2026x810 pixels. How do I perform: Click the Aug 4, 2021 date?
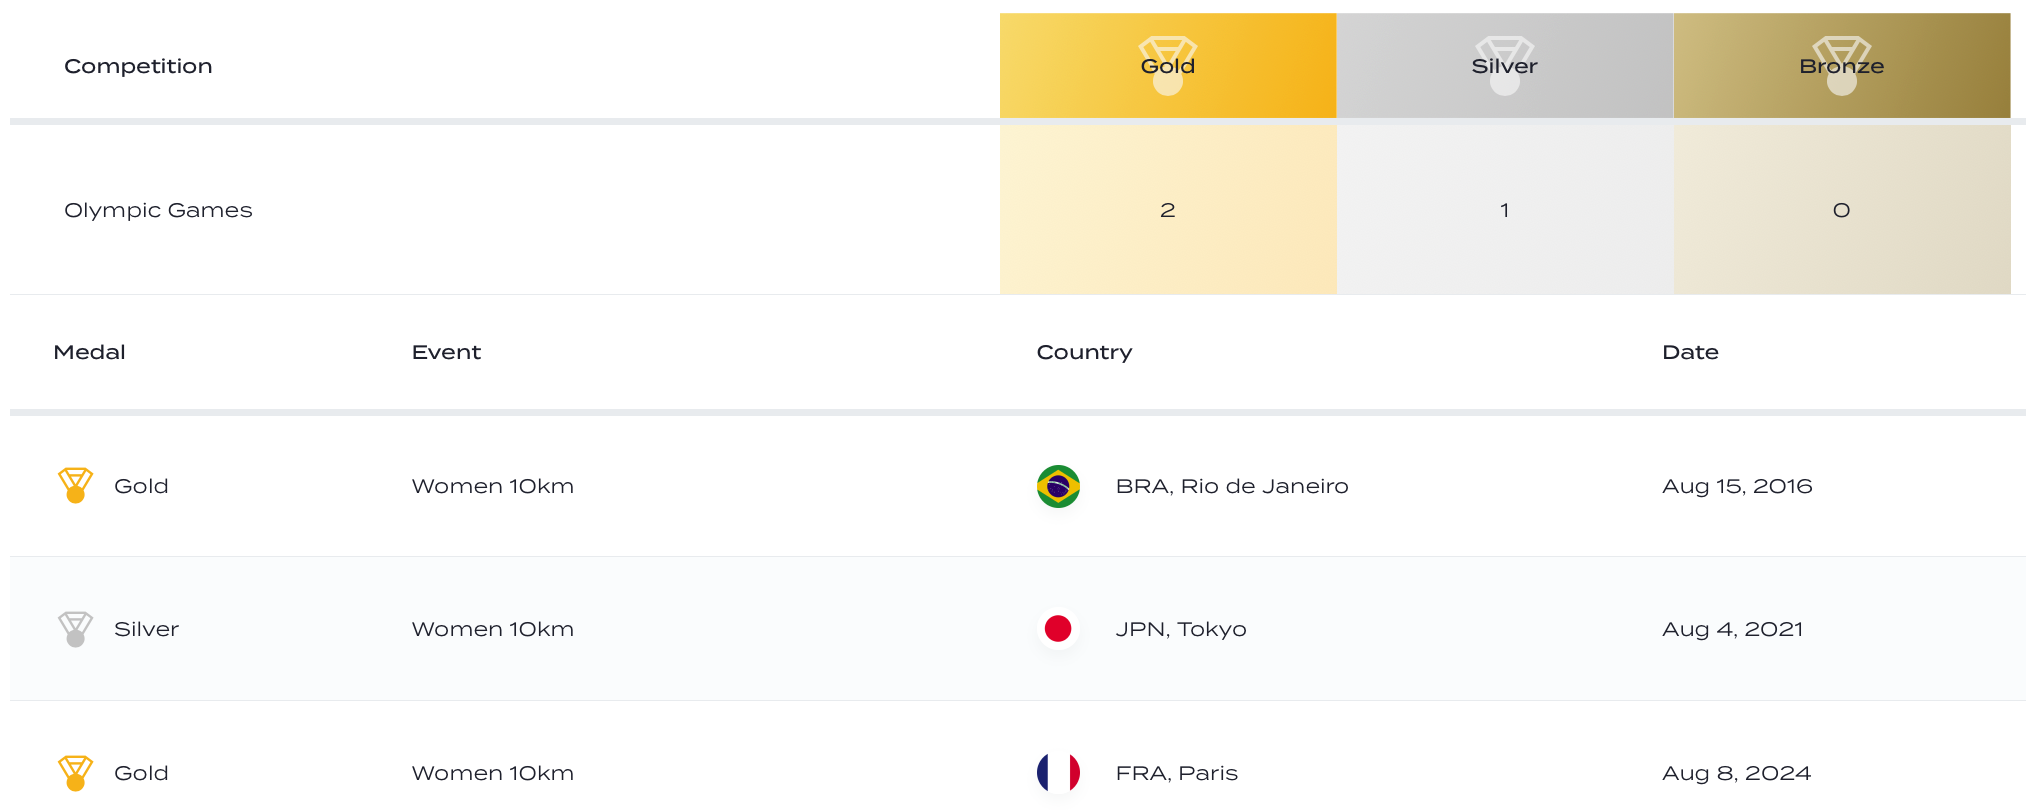pos(1732,629)
